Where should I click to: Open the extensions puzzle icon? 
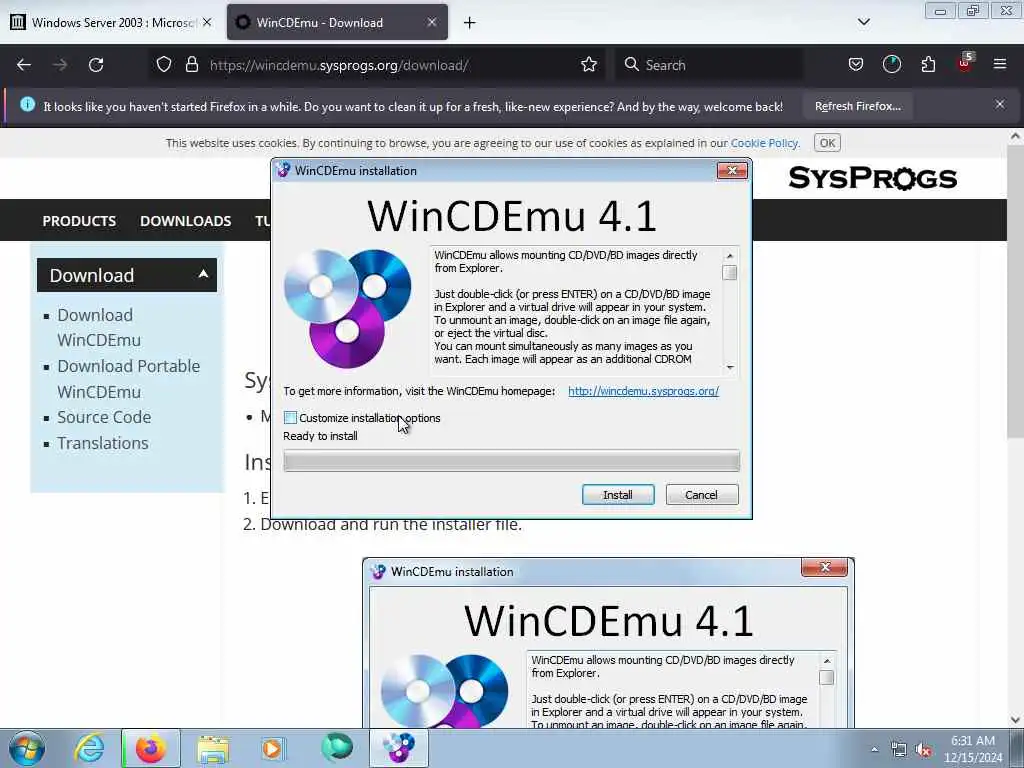click(928, 65)
